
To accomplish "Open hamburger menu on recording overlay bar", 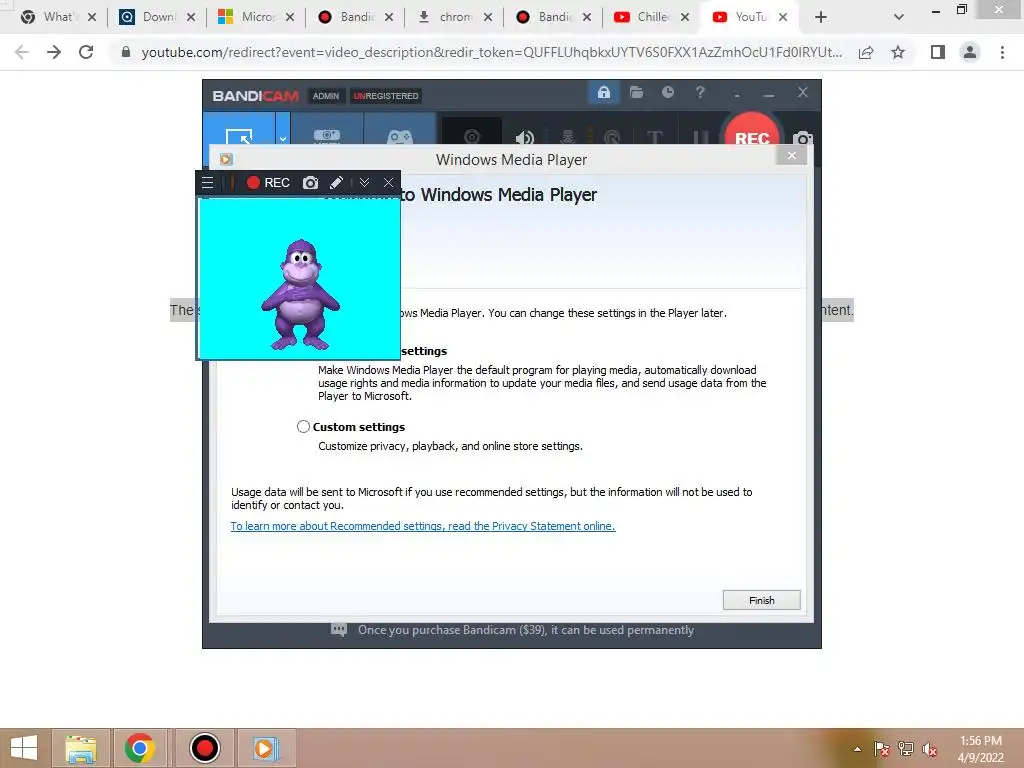I will pos(207,183).
